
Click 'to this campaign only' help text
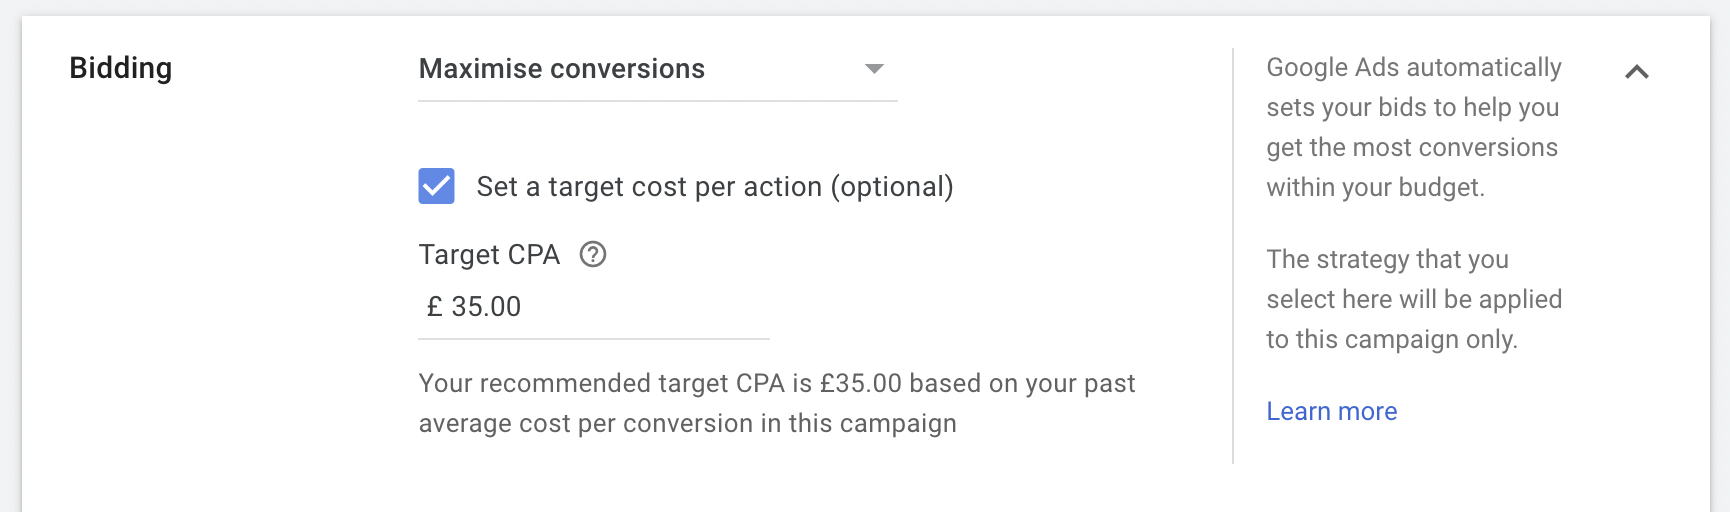pyautogui.click(x=1391, y=340)
